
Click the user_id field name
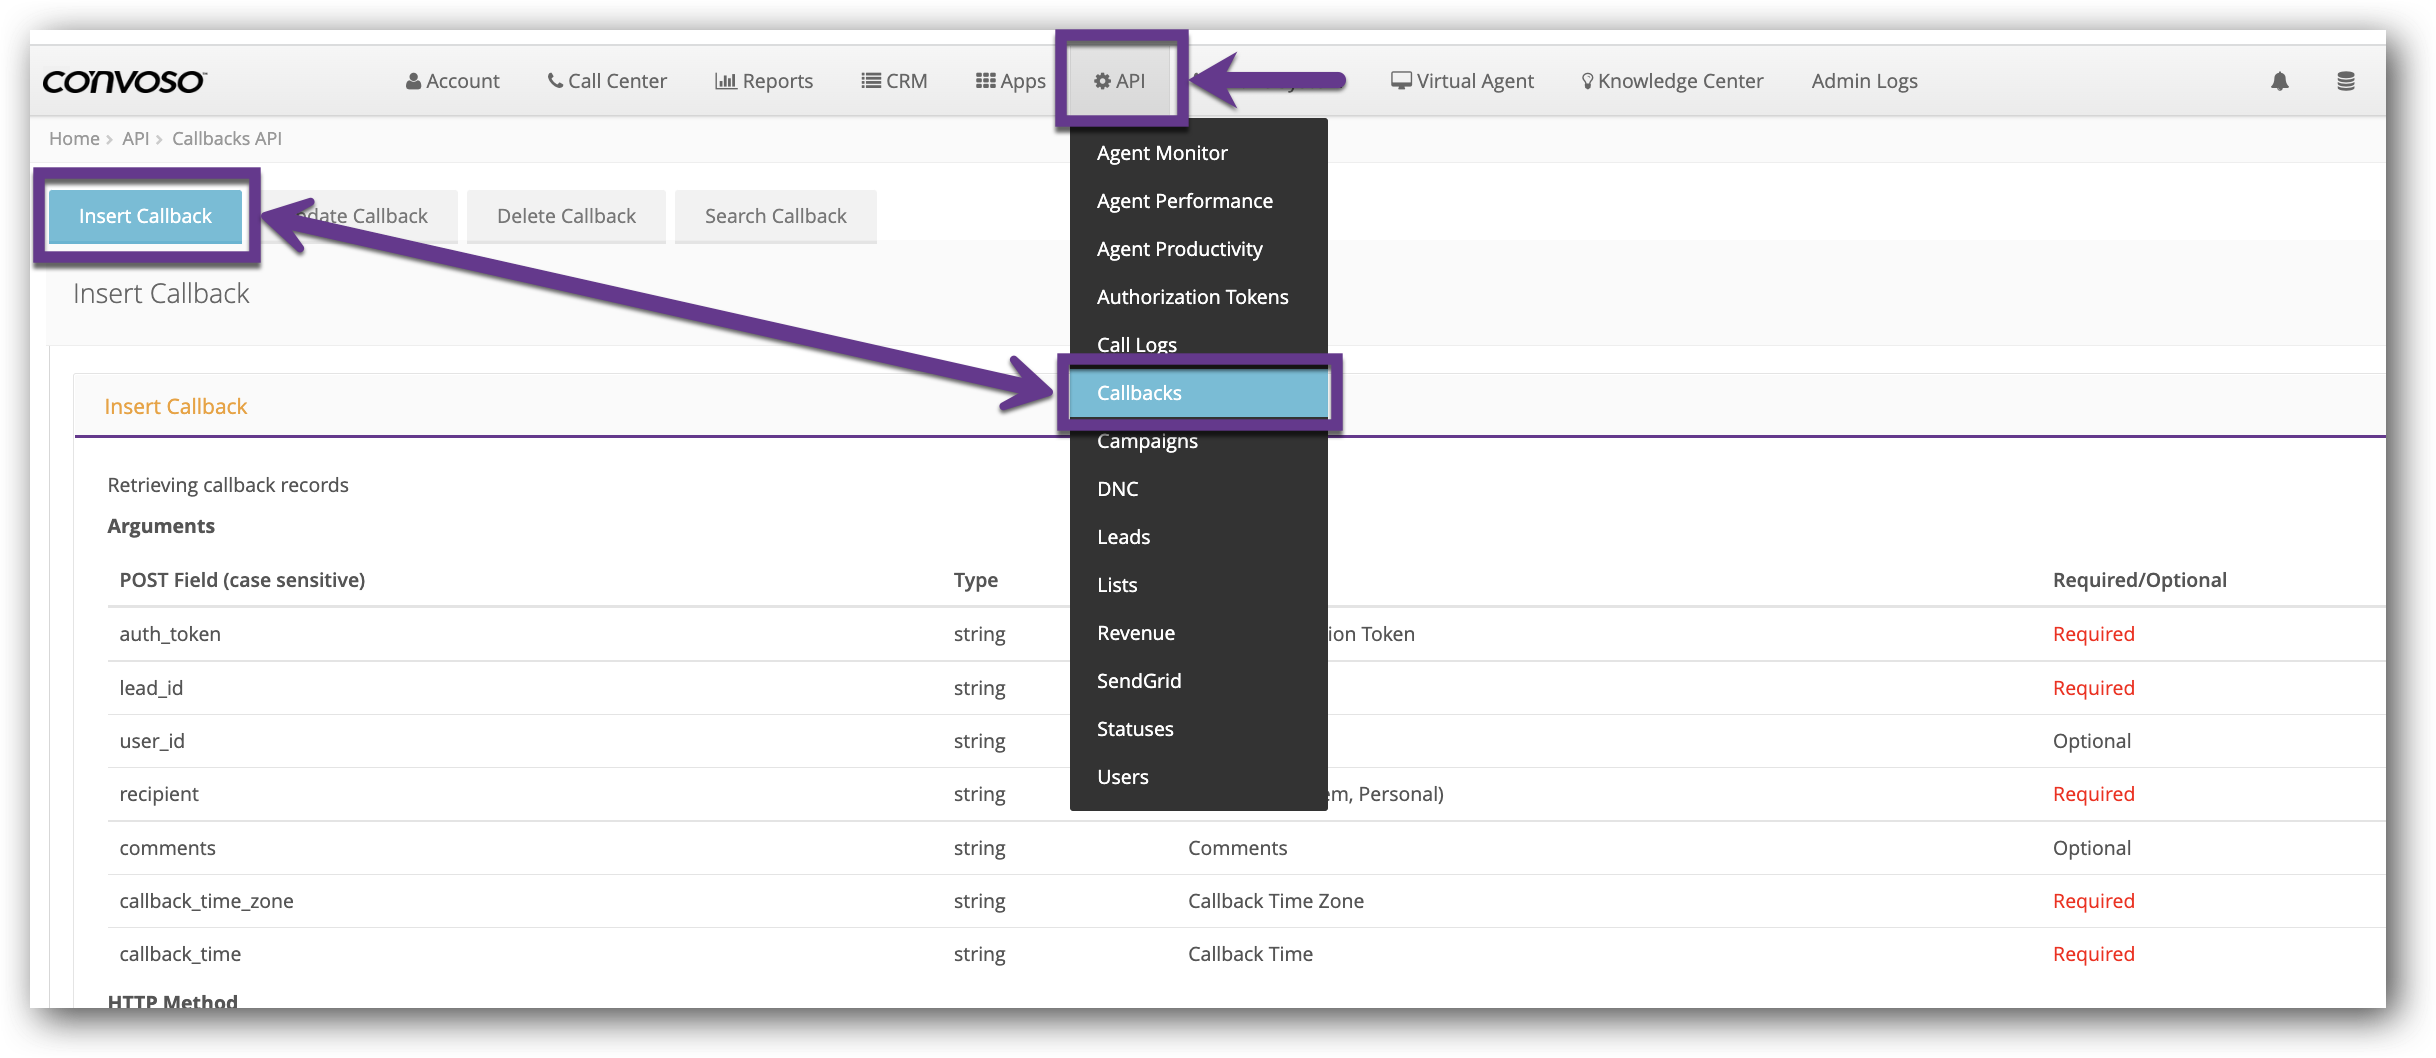coord(152,741)
